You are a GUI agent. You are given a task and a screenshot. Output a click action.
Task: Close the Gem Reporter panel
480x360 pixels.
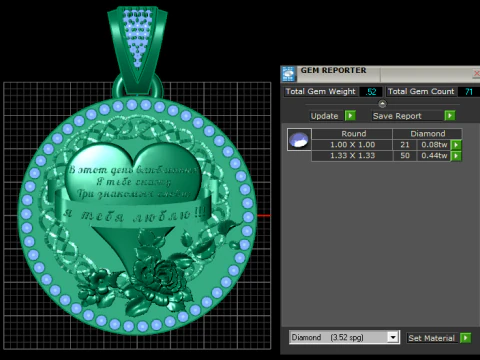pos(476,73)
